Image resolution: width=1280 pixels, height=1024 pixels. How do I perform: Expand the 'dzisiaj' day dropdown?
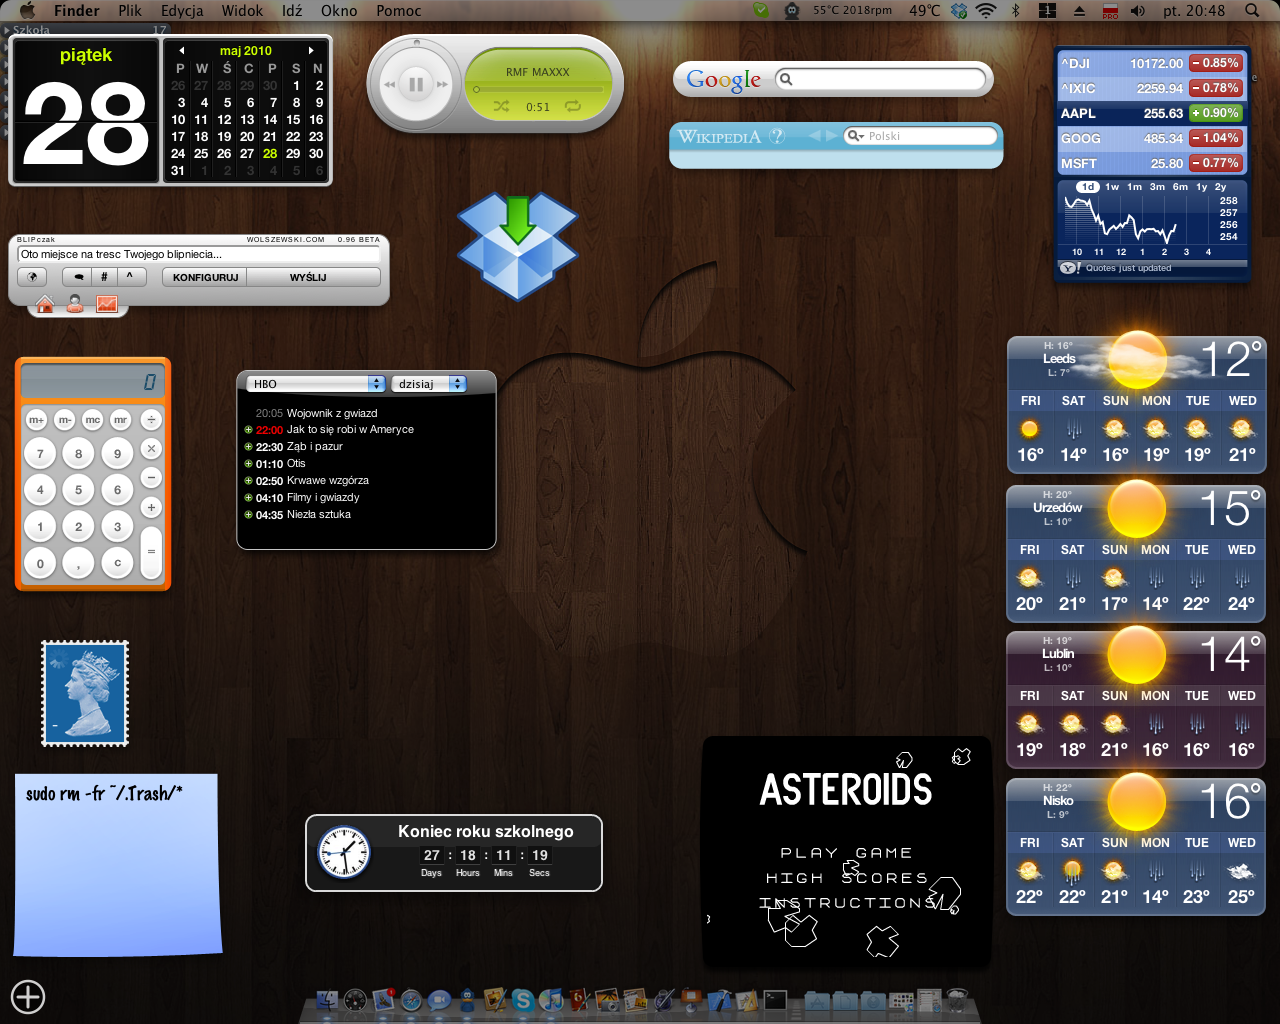(428, 384)
